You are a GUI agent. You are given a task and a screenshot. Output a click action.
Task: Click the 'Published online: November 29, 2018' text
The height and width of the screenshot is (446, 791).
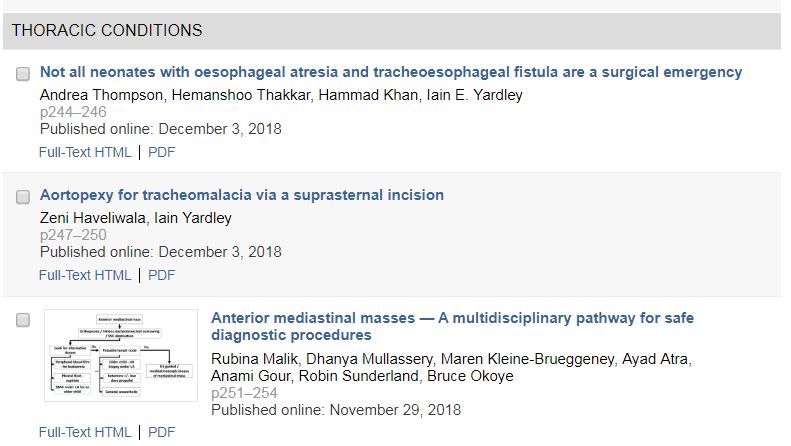point(336,410)
